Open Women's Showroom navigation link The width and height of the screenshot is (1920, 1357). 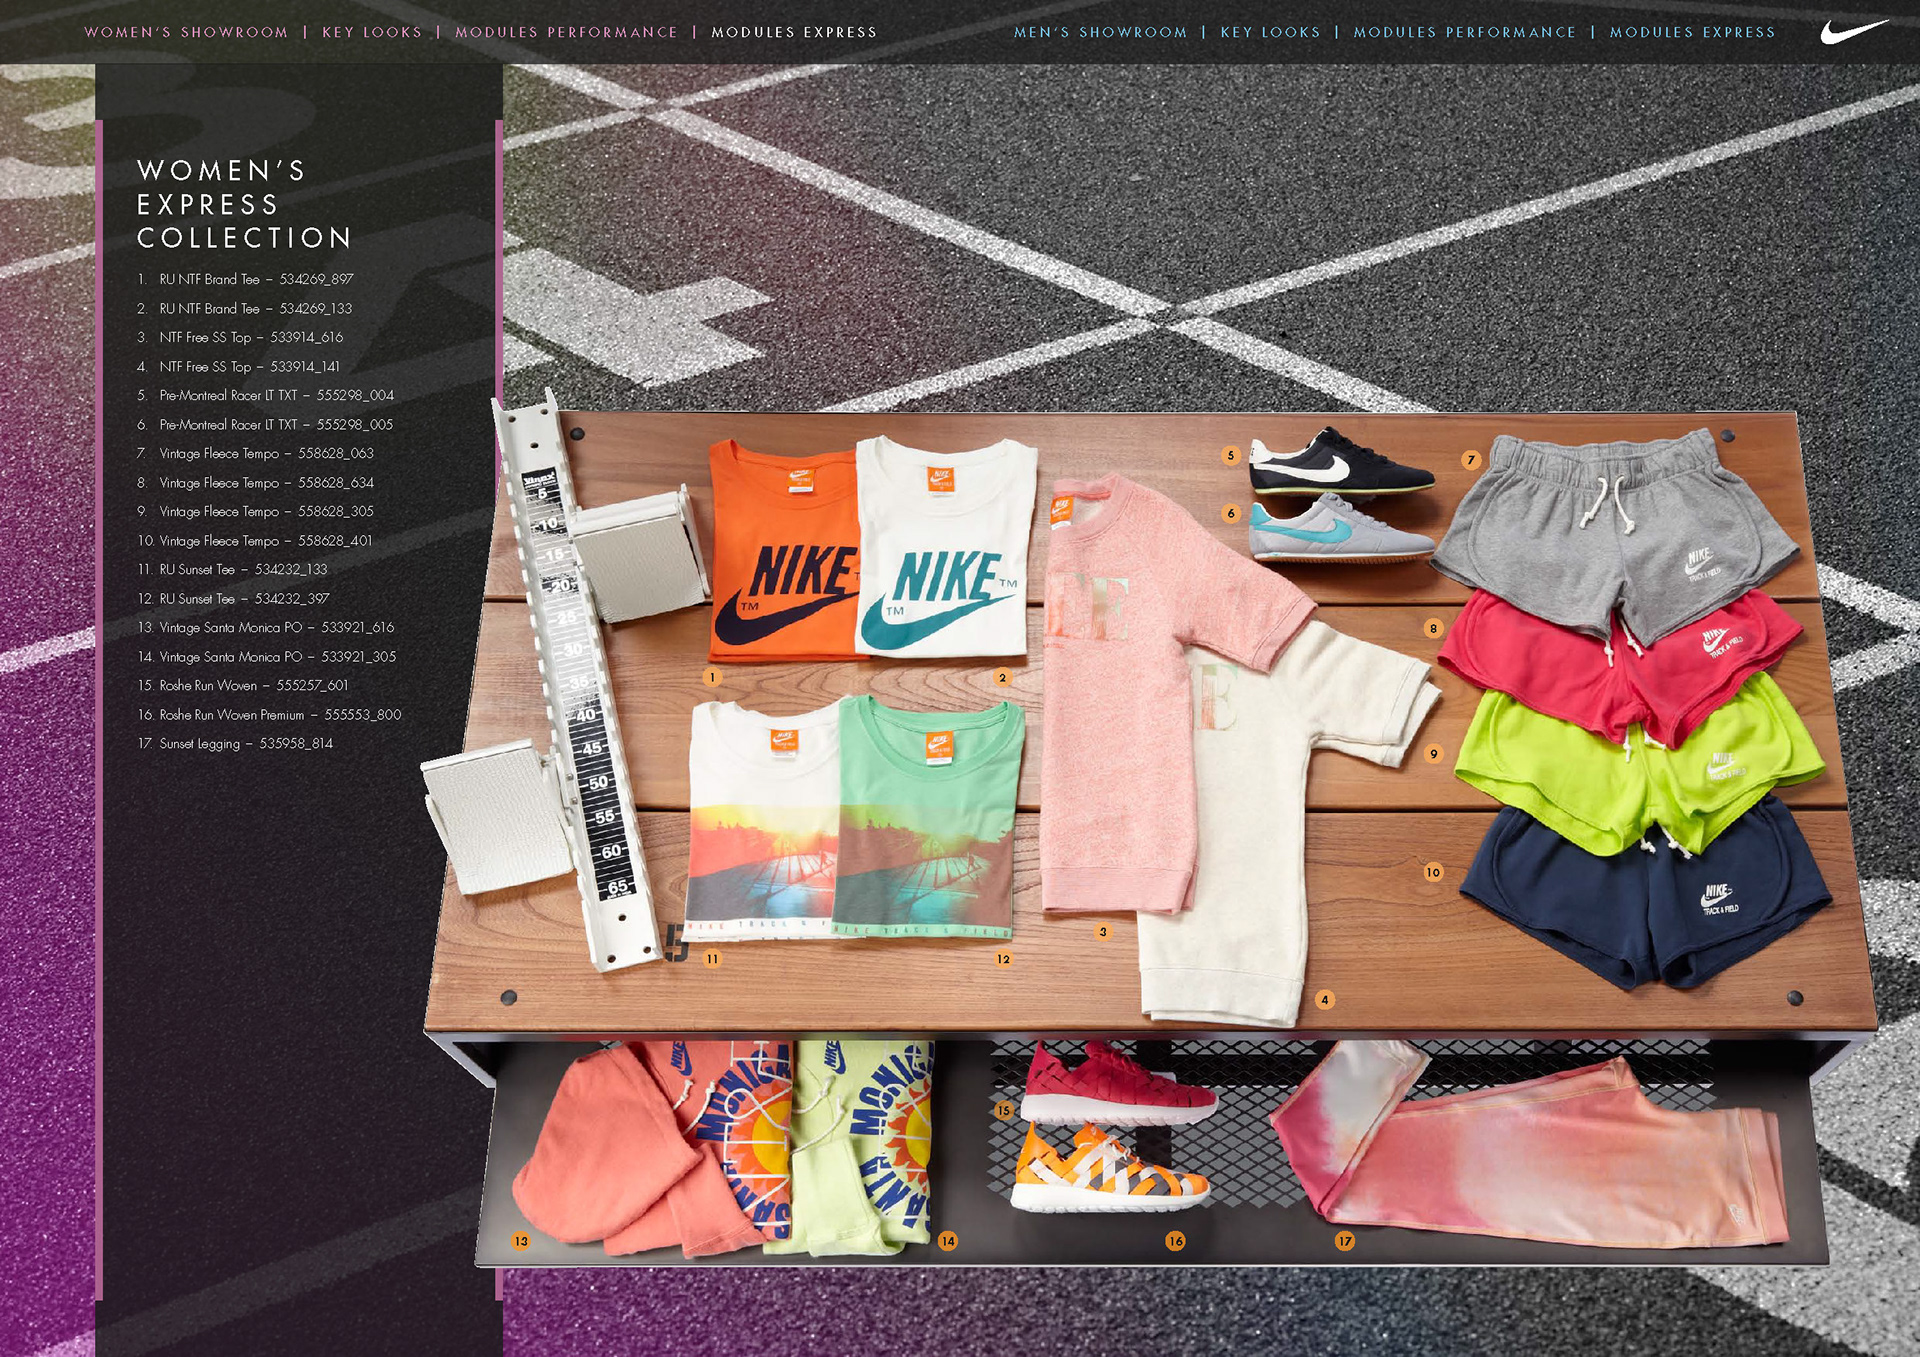click(186, 32)
